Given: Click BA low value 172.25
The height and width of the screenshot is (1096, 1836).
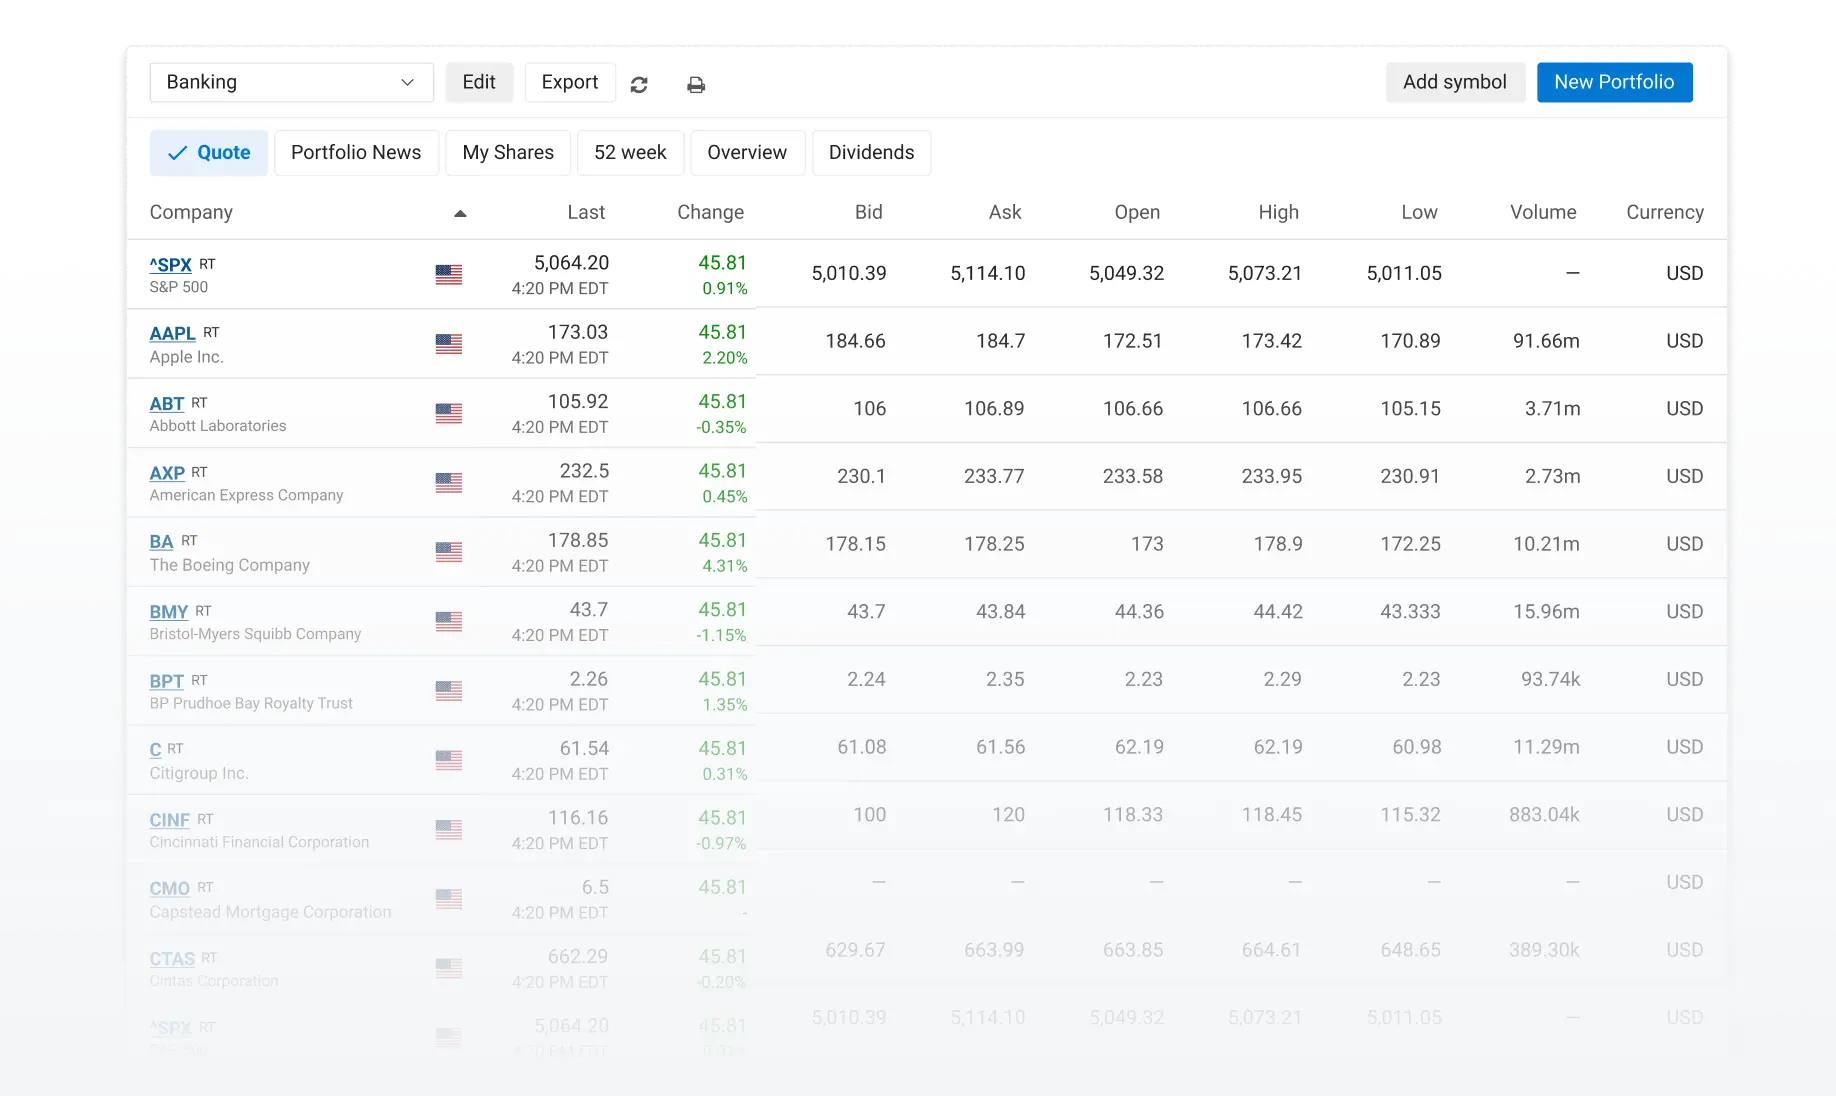Looking at the screenshot, I should pyautogui.click(x=1411, y=544).
